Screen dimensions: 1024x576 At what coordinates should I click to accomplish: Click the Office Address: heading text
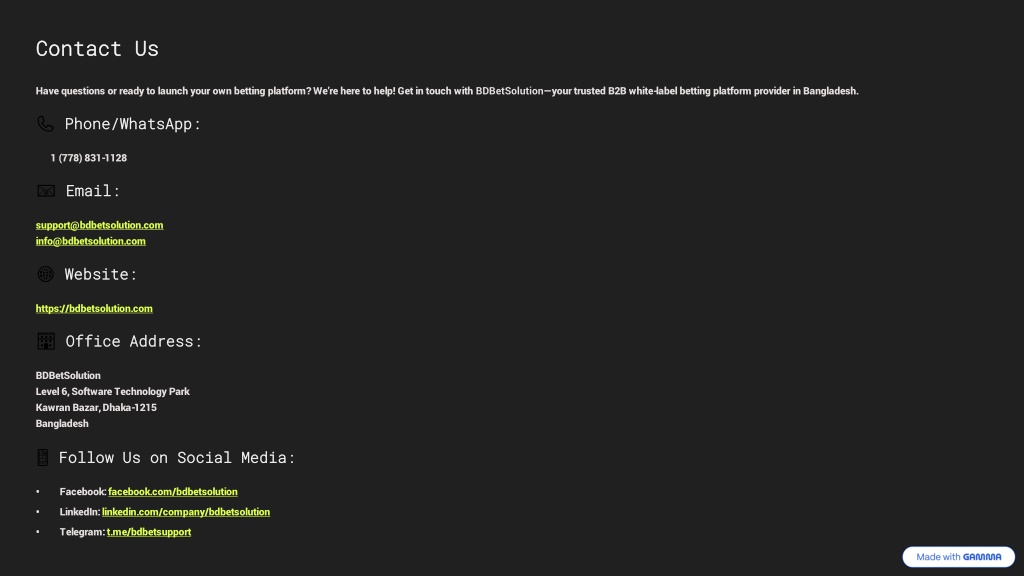(x=134, y=341)
